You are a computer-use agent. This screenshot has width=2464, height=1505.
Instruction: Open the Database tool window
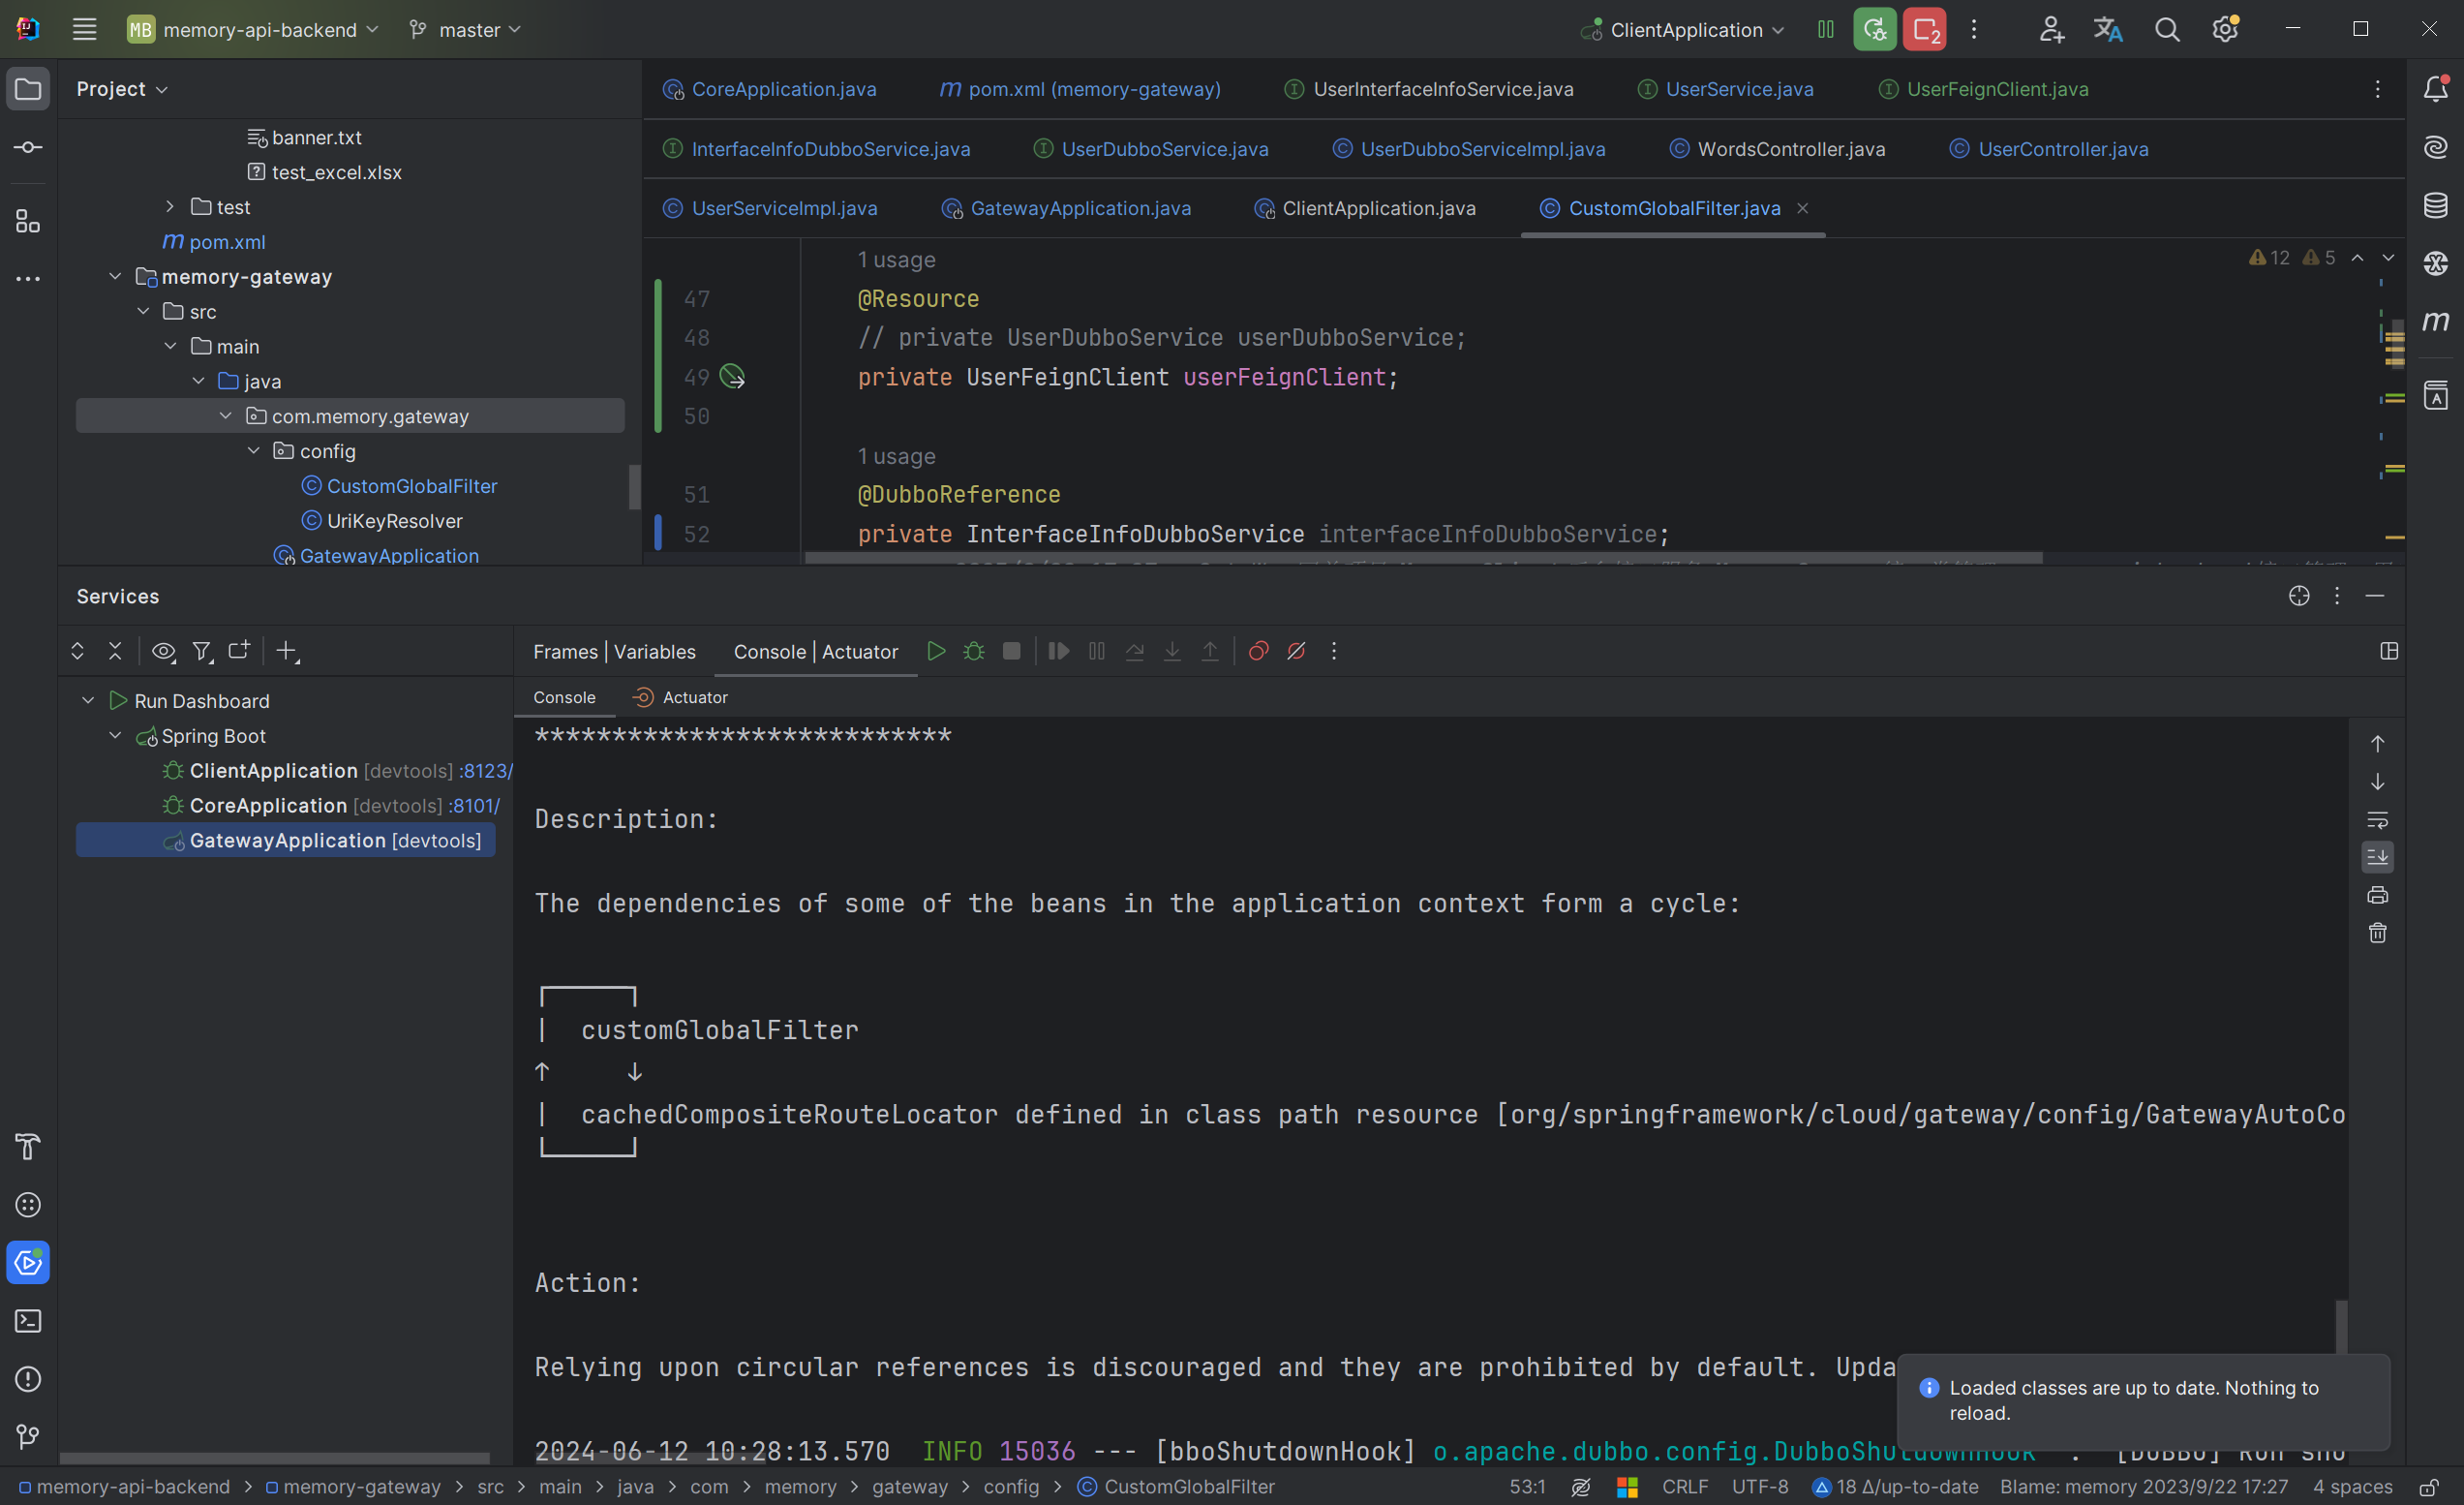pyautogui.click(x=2435, y=205)
